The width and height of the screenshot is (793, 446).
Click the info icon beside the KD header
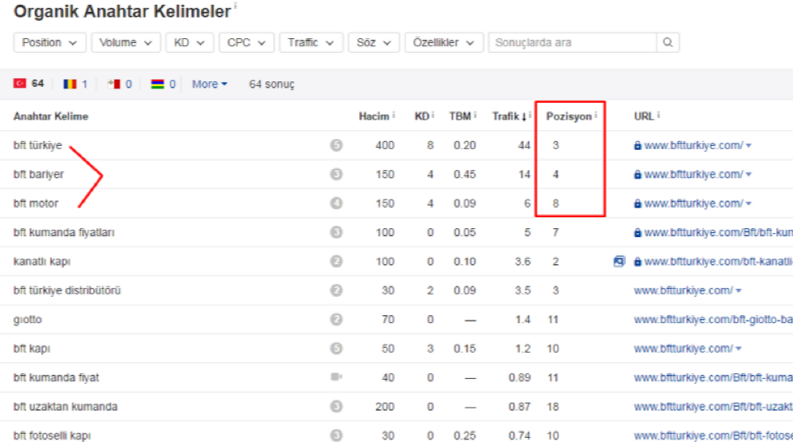pyautogui.click(x=433, y=115)
